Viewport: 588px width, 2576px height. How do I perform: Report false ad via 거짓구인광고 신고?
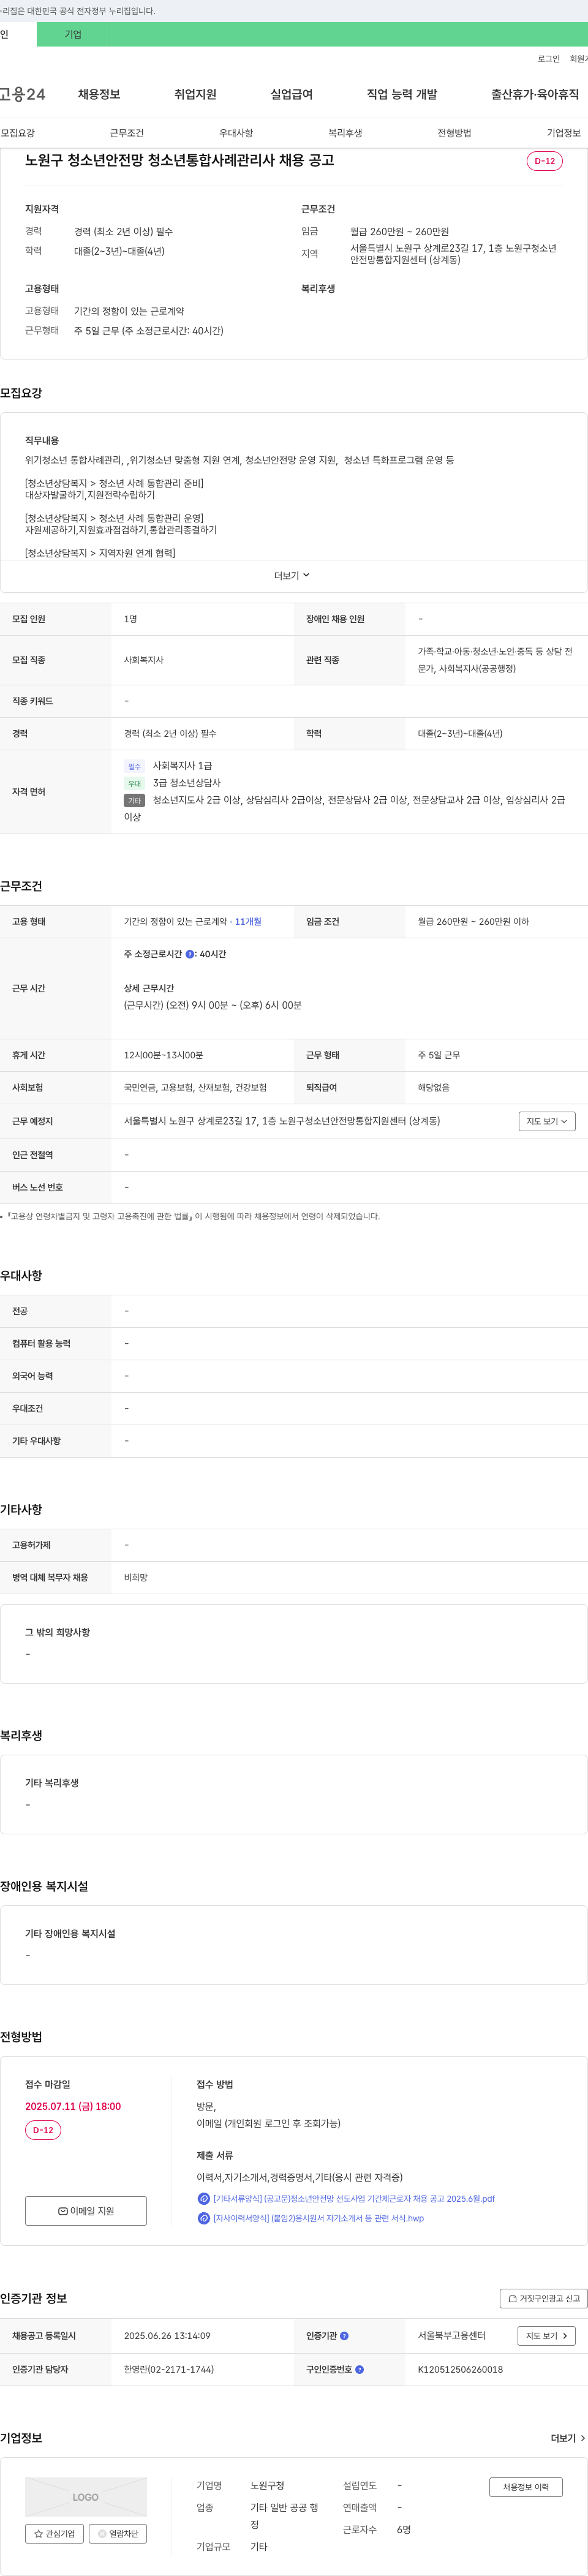543,2298
